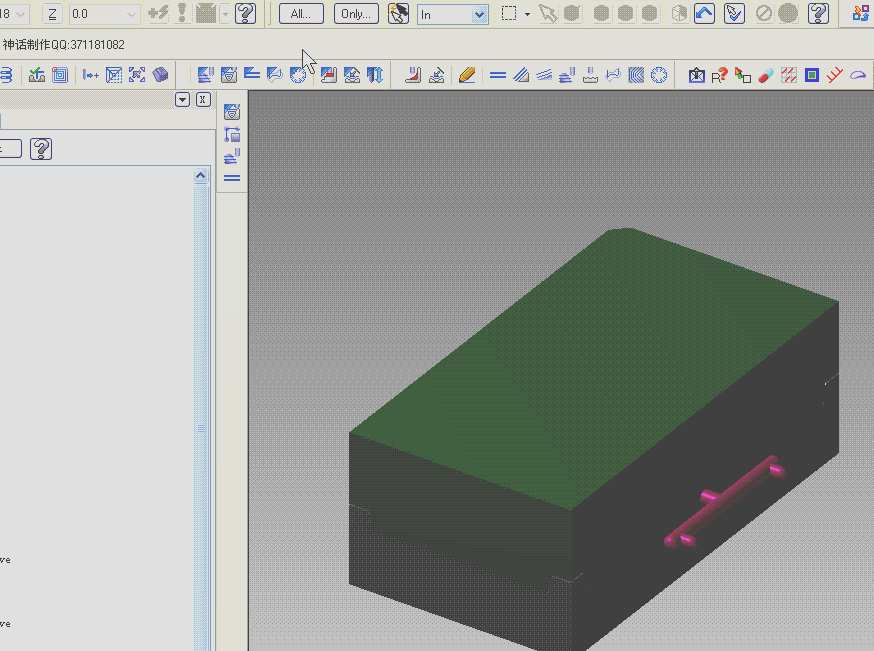Screen dimensions: 874x651
Task: Click the help button inside the left panel
Action: [41, 149]
